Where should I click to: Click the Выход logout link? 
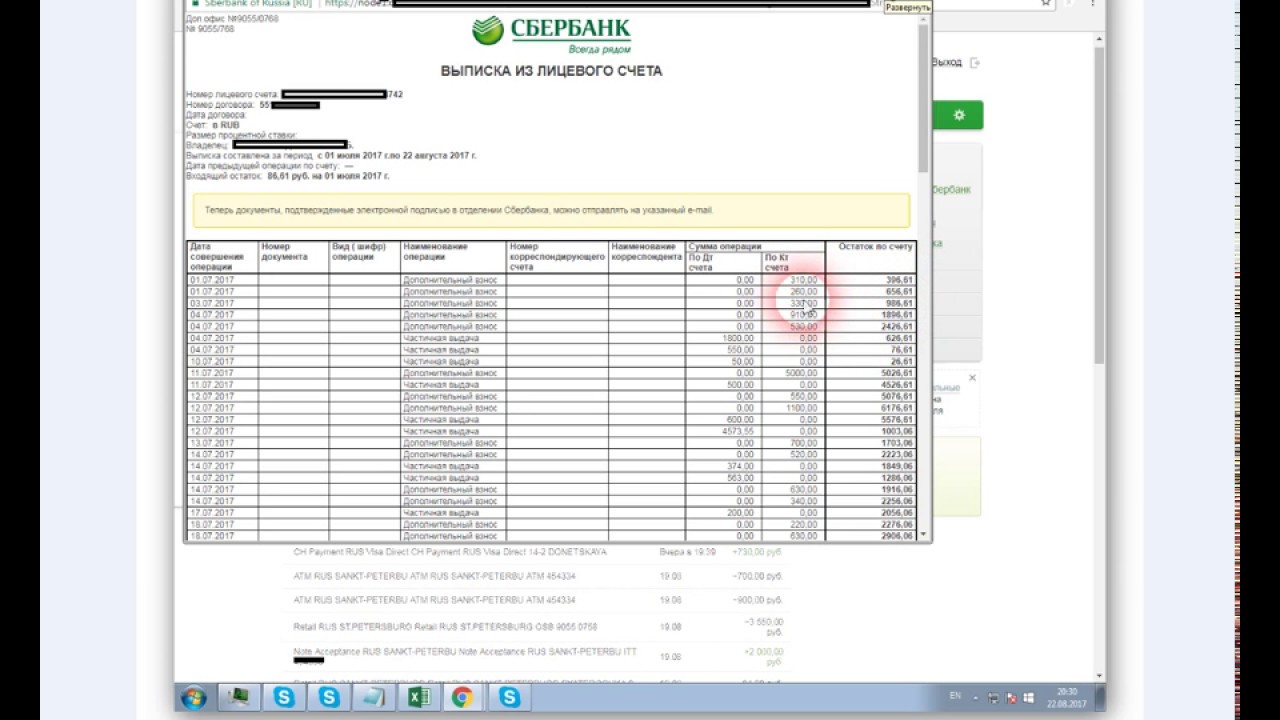946,62
